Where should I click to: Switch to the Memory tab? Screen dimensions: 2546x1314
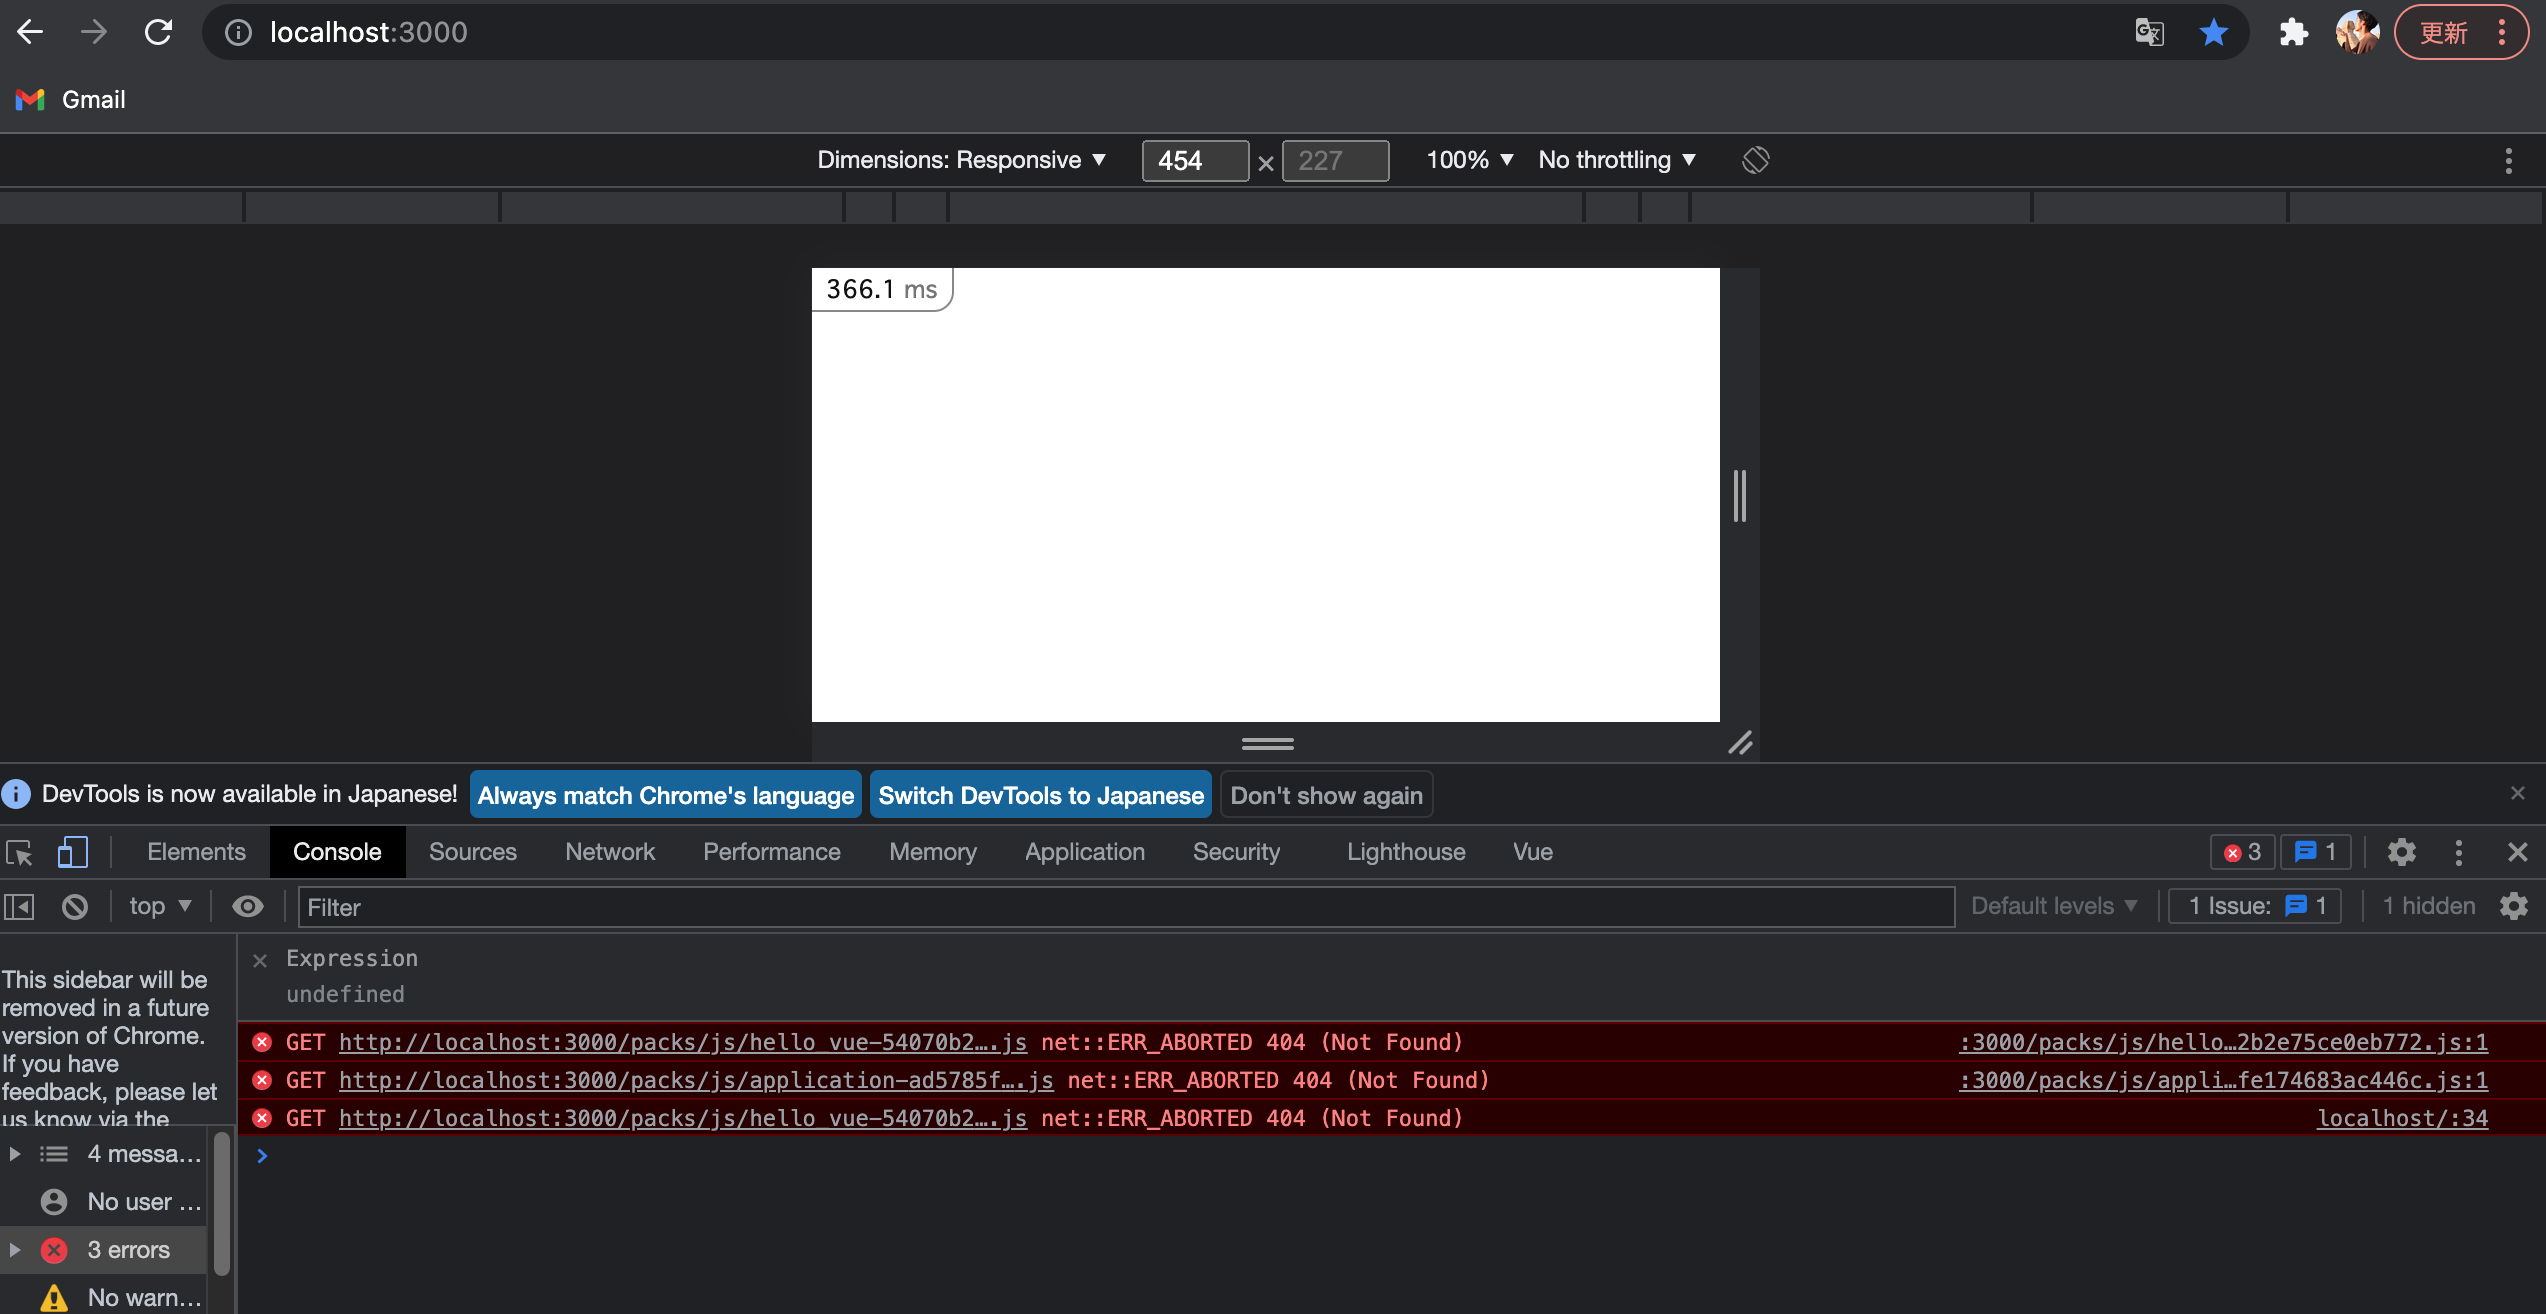[932, 852]
